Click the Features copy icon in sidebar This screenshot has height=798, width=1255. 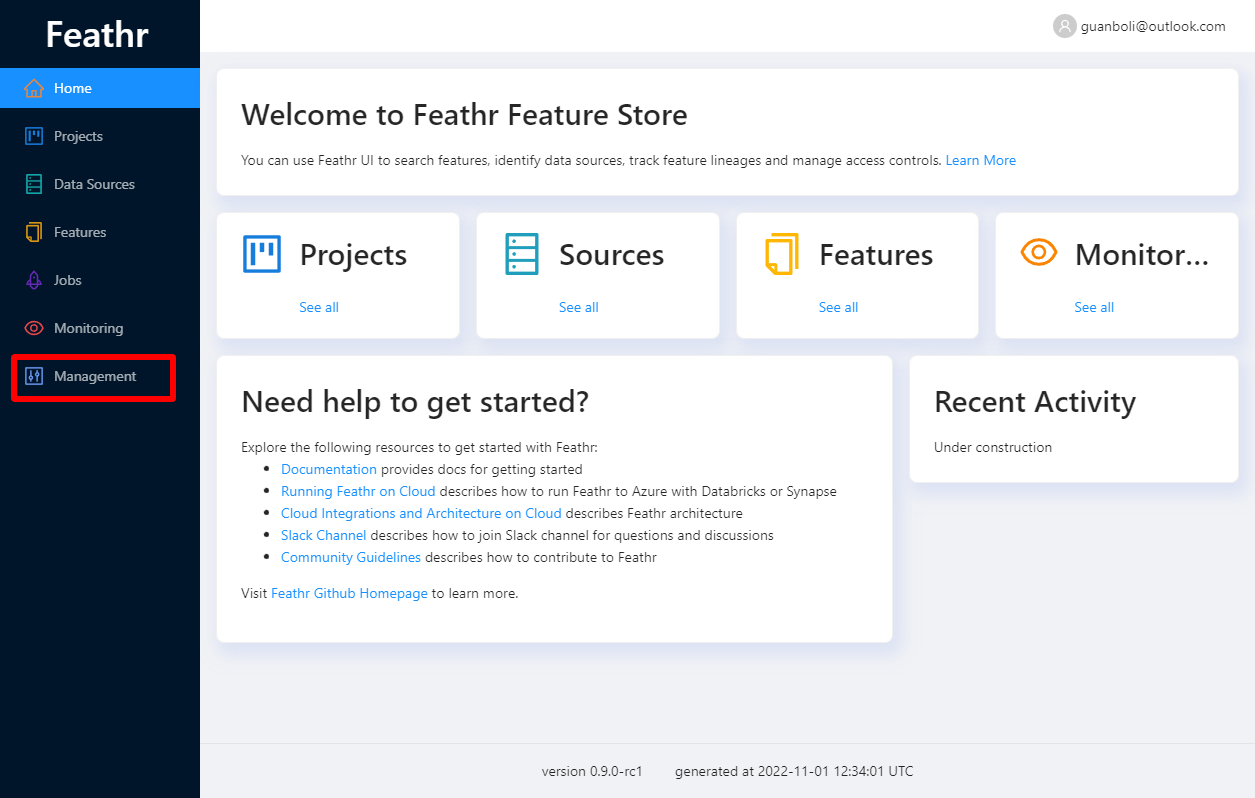click(34, 232)
